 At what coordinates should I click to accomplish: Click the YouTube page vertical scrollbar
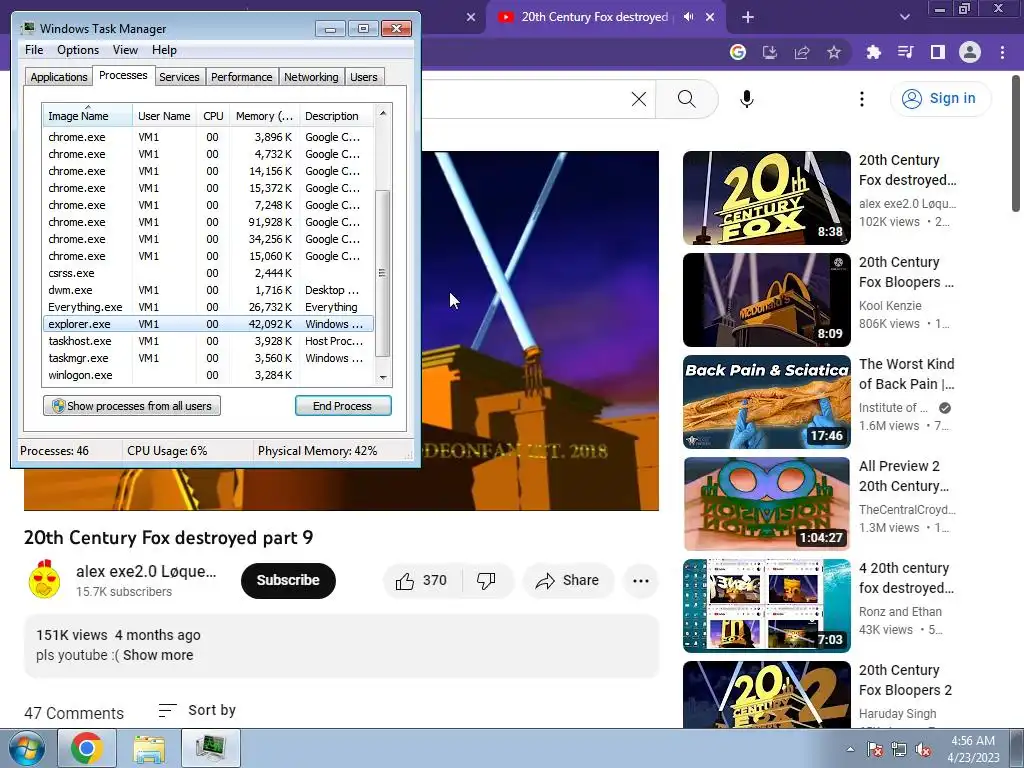point(1016,144)
